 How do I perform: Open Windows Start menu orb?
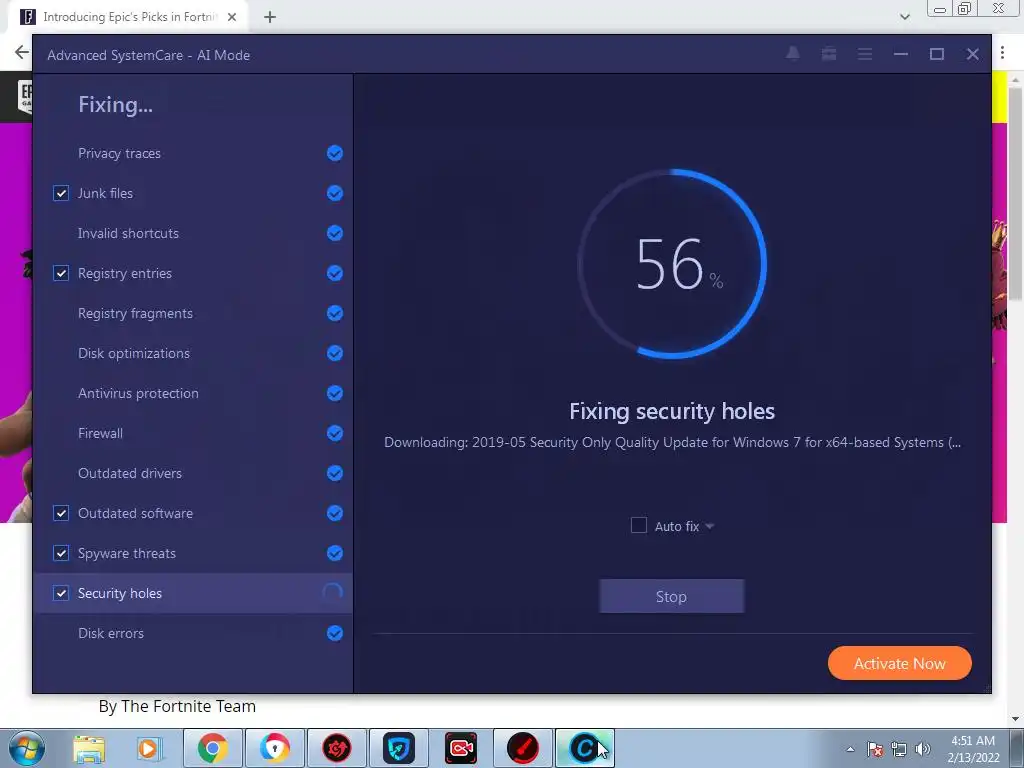(26, 748)
